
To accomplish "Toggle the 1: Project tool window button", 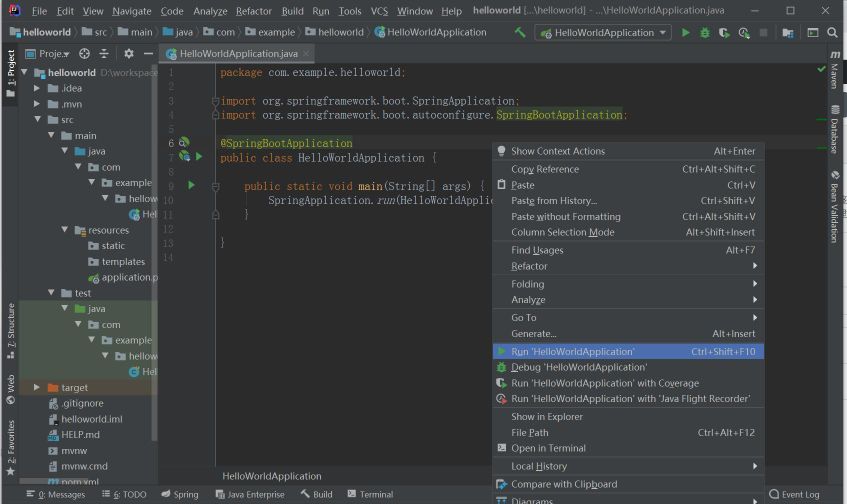I will click(10, 73).
